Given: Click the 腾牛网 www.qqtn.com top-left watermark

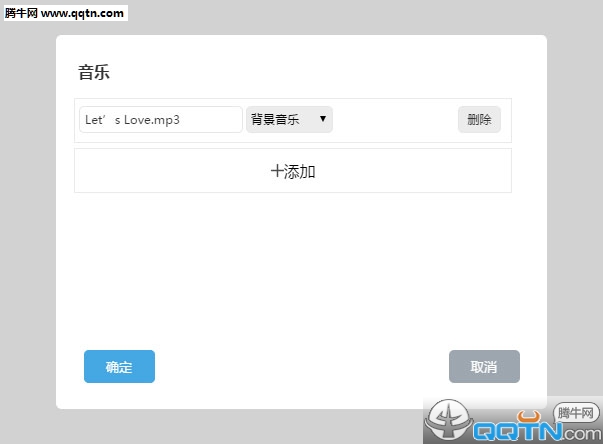Looking at the screenshot, I should 65,13.
